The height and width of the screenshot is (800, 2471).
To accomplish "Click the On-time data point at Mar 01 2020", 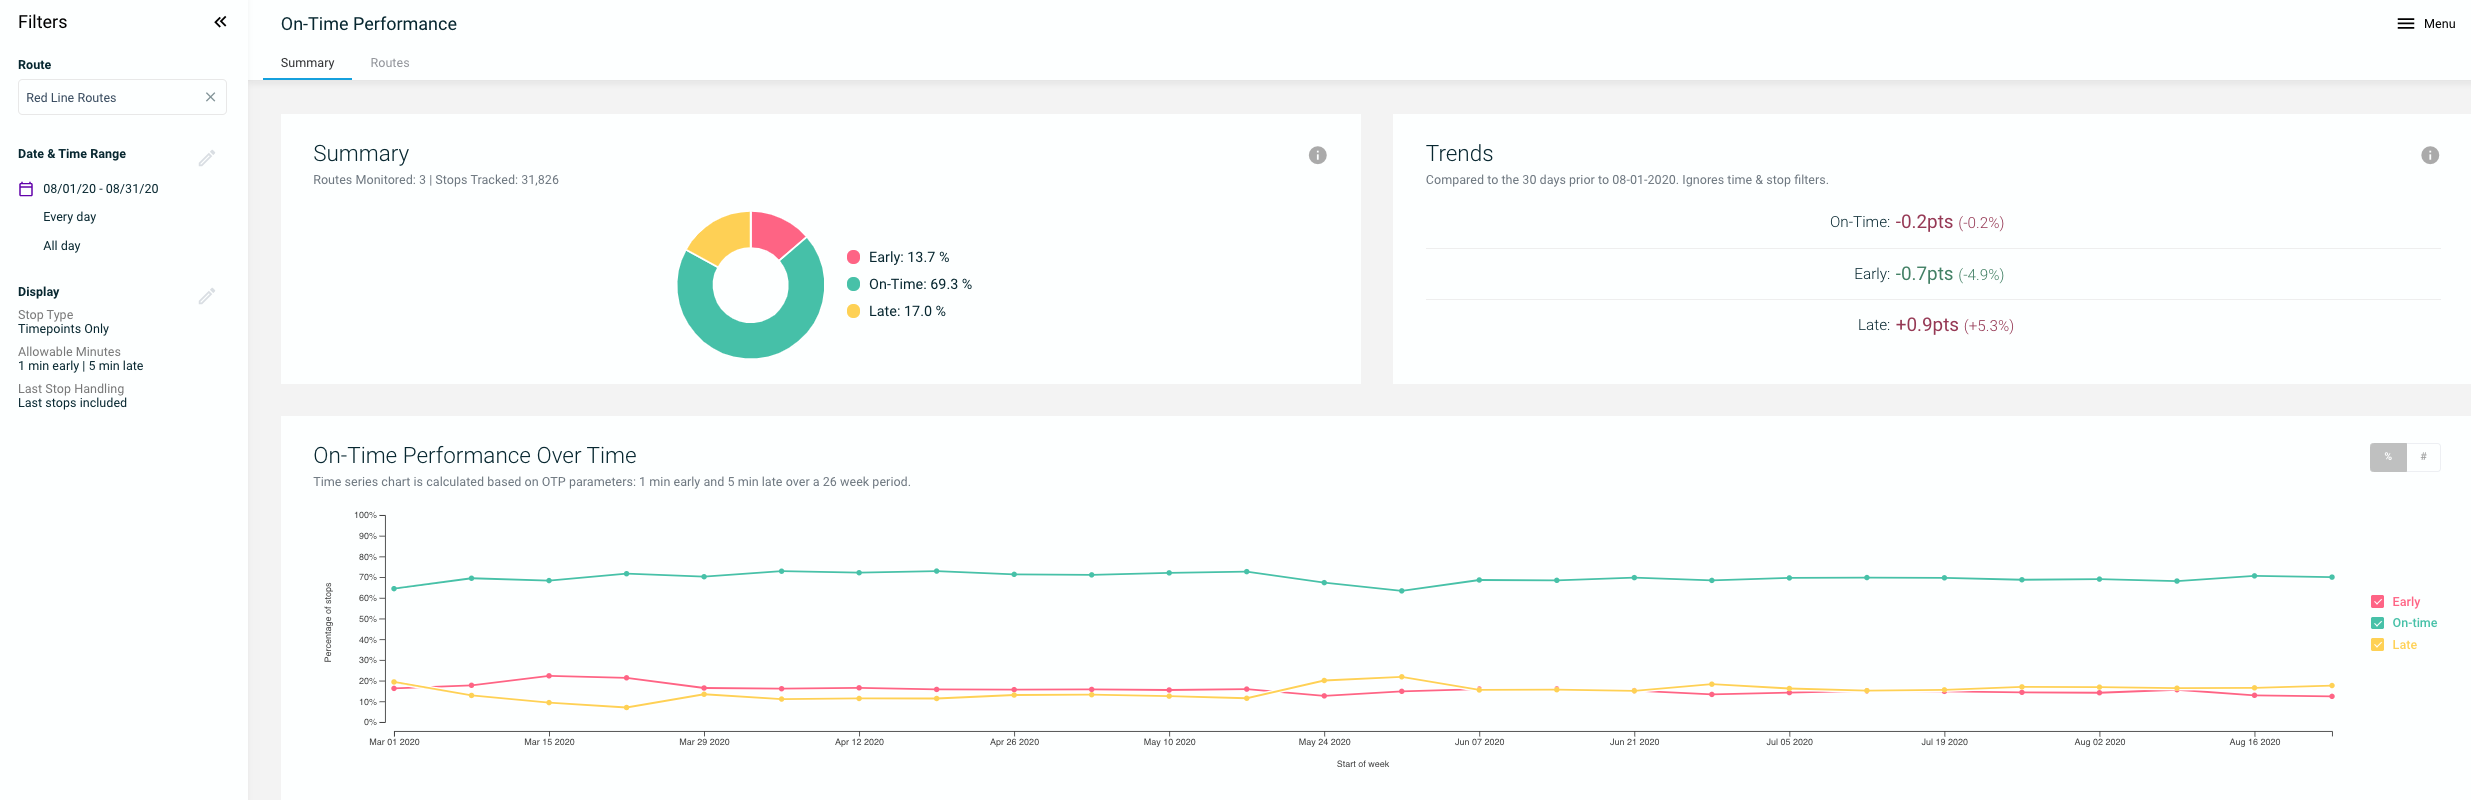I will coord(394,589).
